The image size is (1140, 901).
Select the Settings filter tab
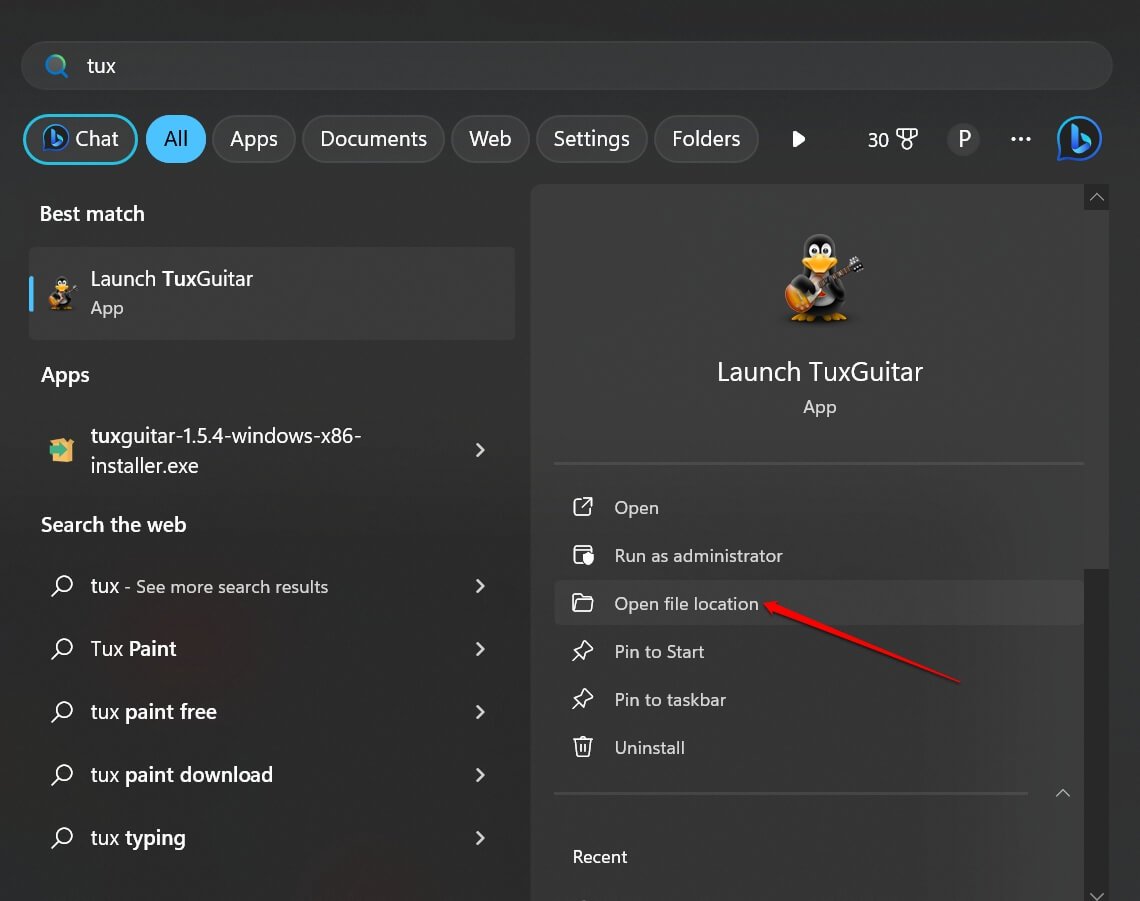[591, 139]
